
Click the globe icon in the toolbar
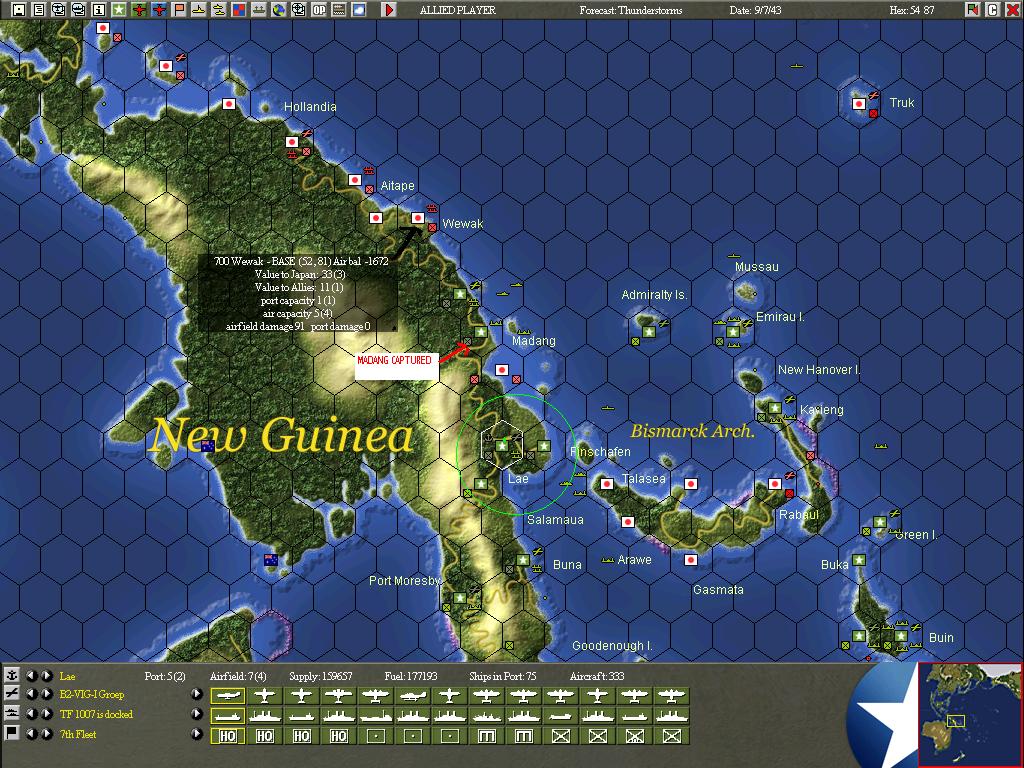(x=279, y=10)
